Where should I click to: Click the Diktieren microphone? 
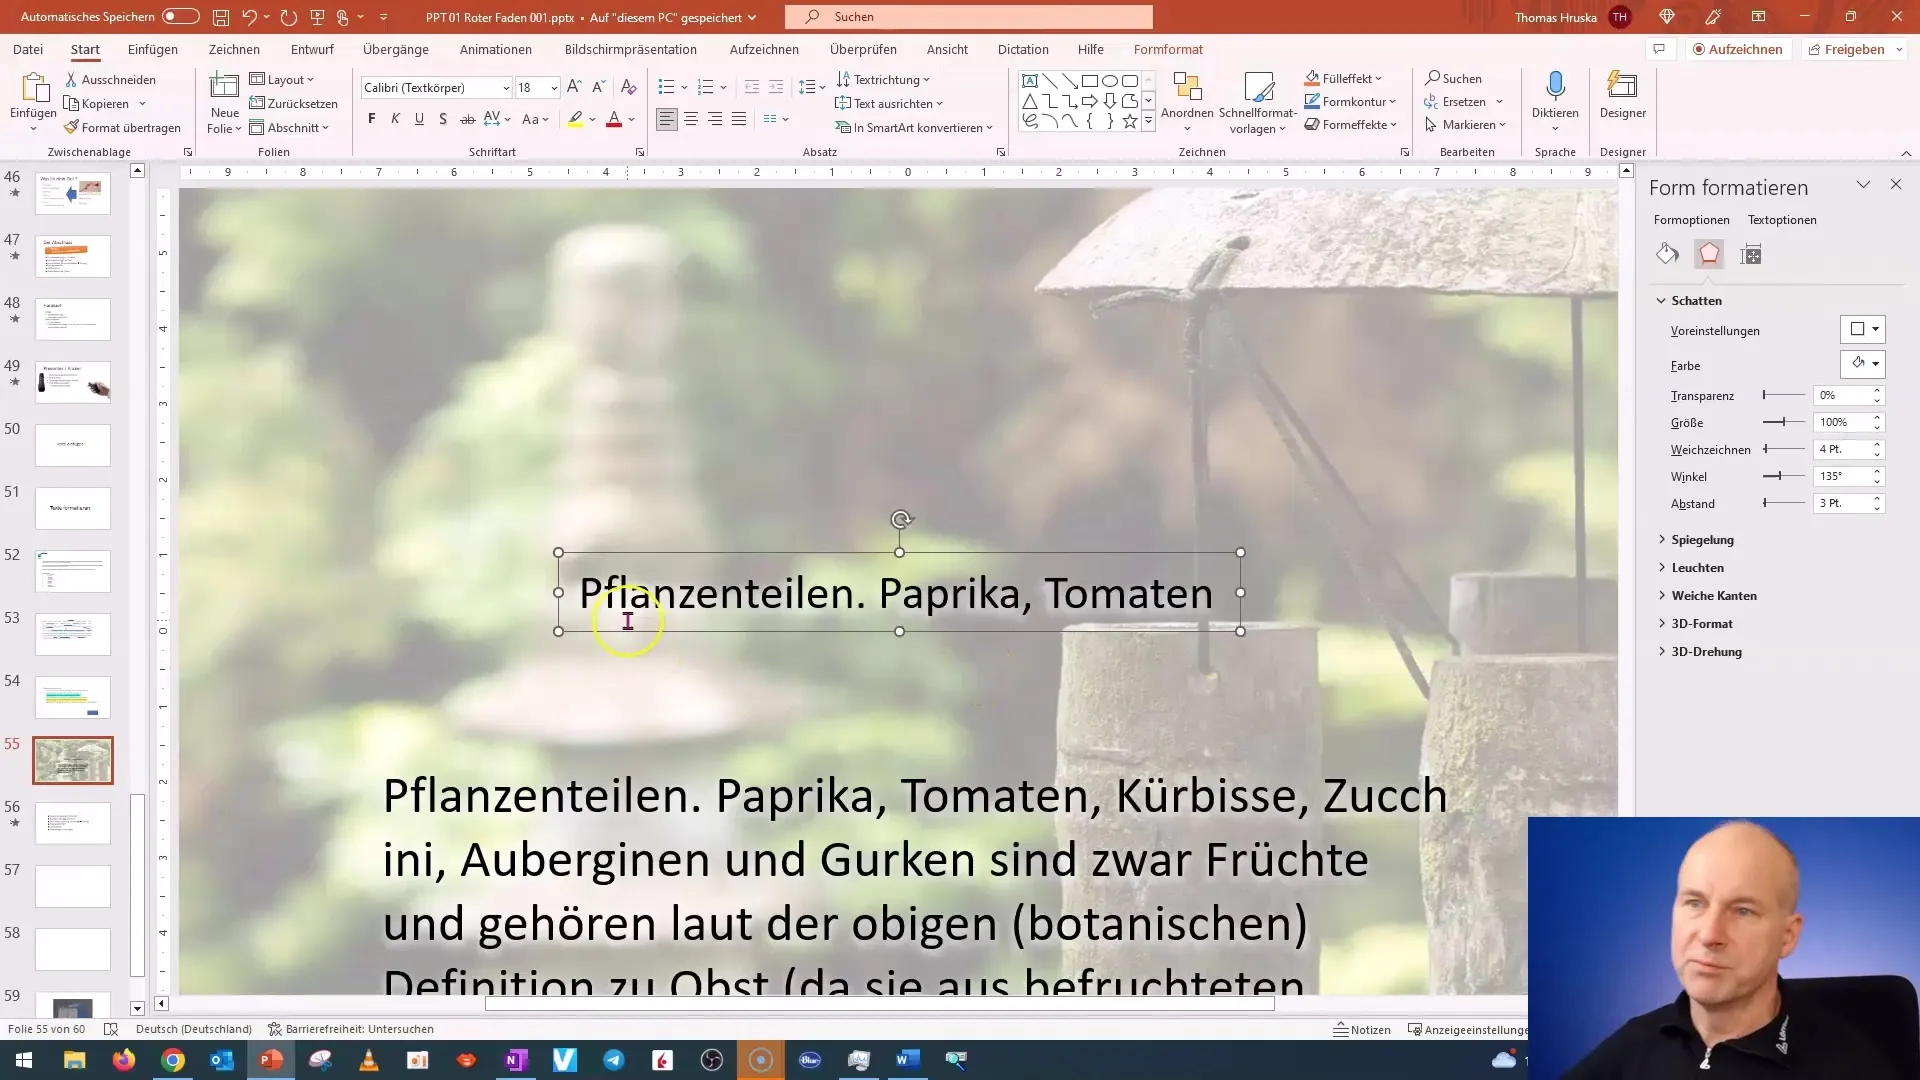(x=1555, y=95)
